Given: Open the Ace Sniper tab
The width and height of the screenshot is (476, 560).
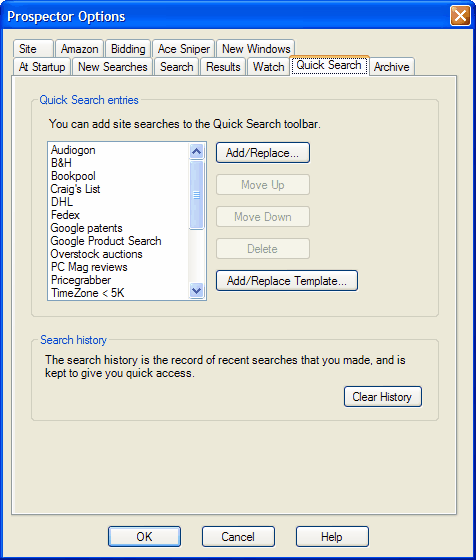Looking at the screenshot, I should tap(184, 49).
